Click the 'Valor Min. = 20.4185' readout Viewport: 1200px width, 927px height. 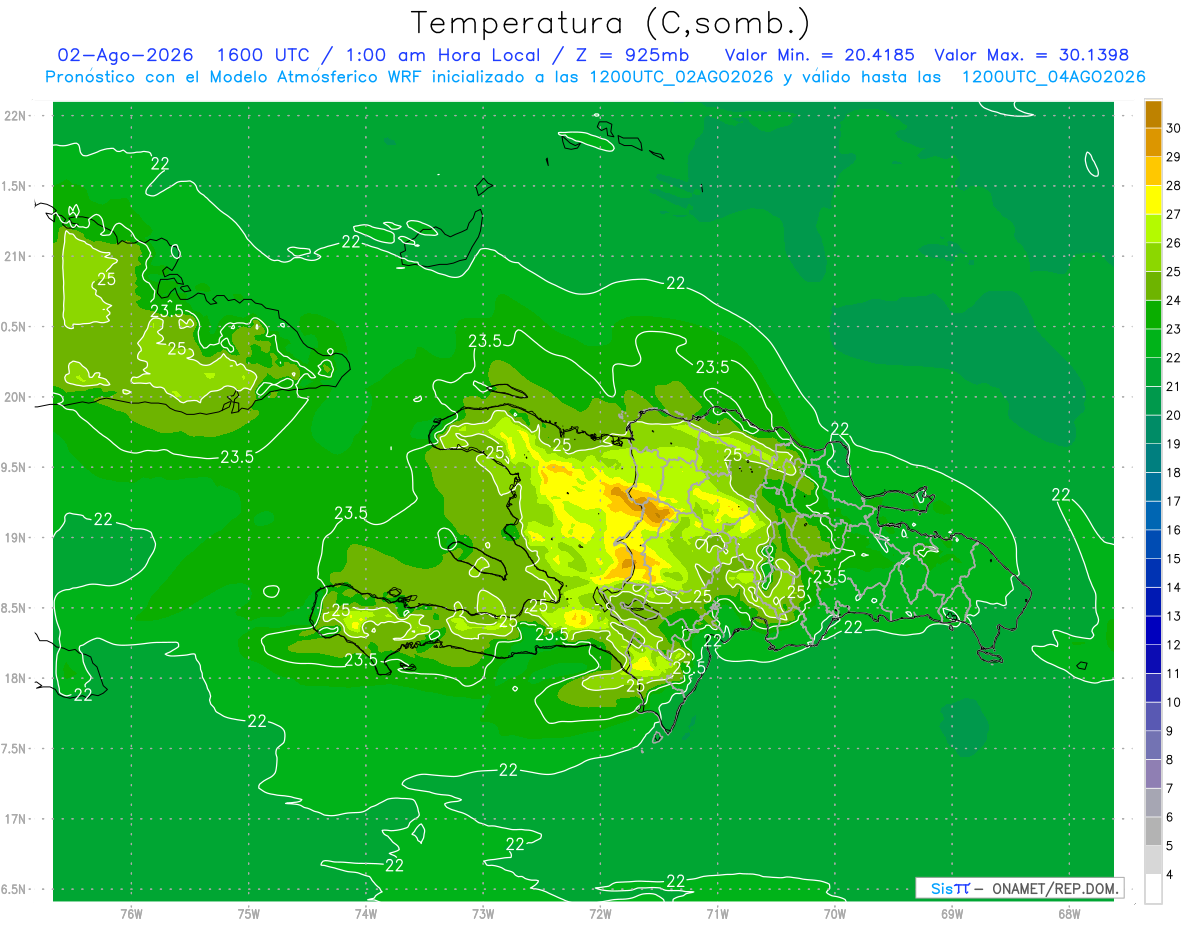point(819,55)
